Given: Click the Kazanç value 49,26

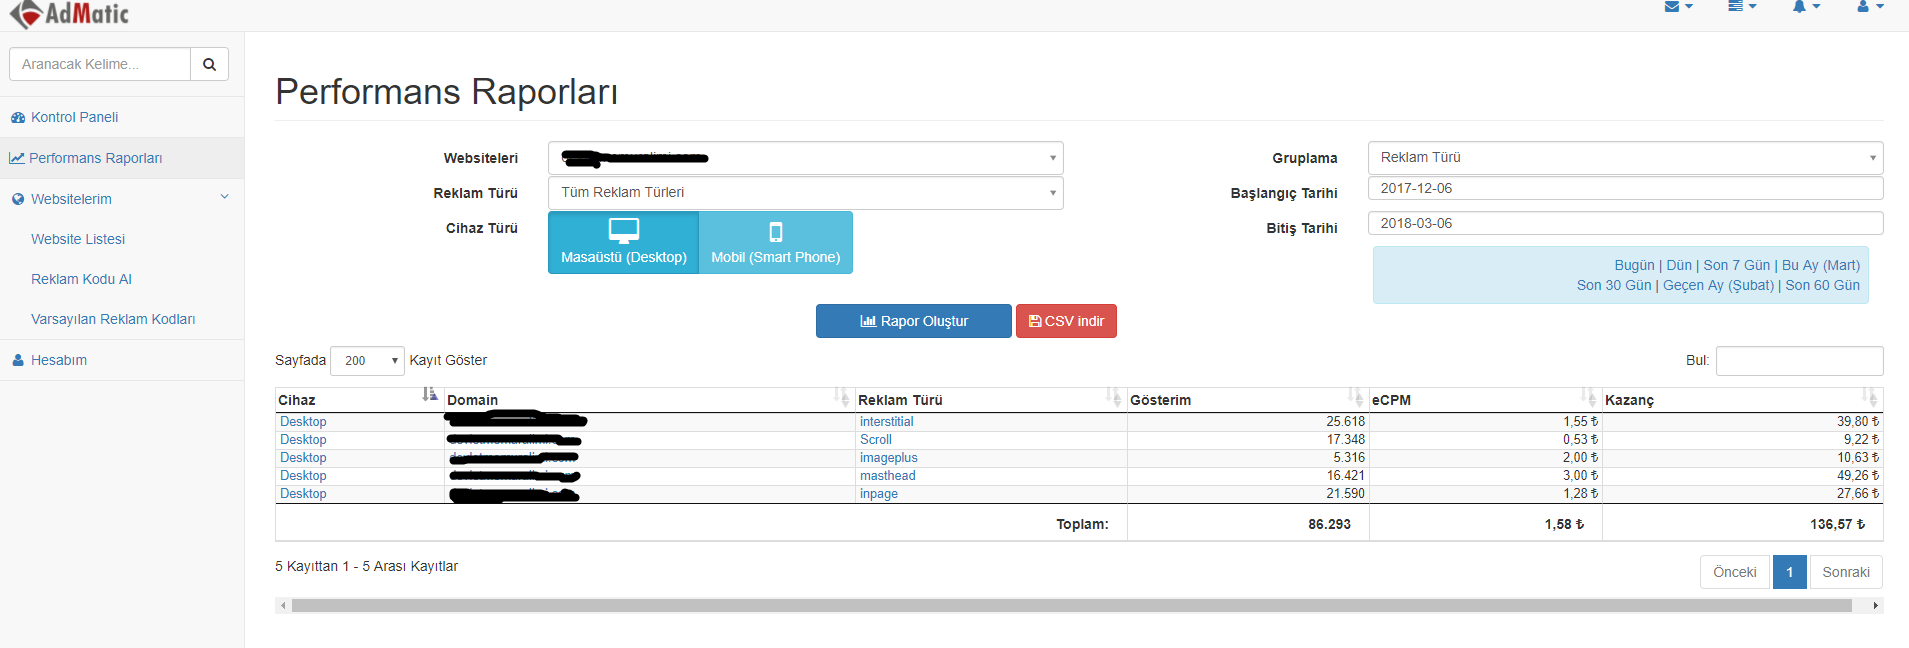Looking at the screenshot, I should point(1858,476).
